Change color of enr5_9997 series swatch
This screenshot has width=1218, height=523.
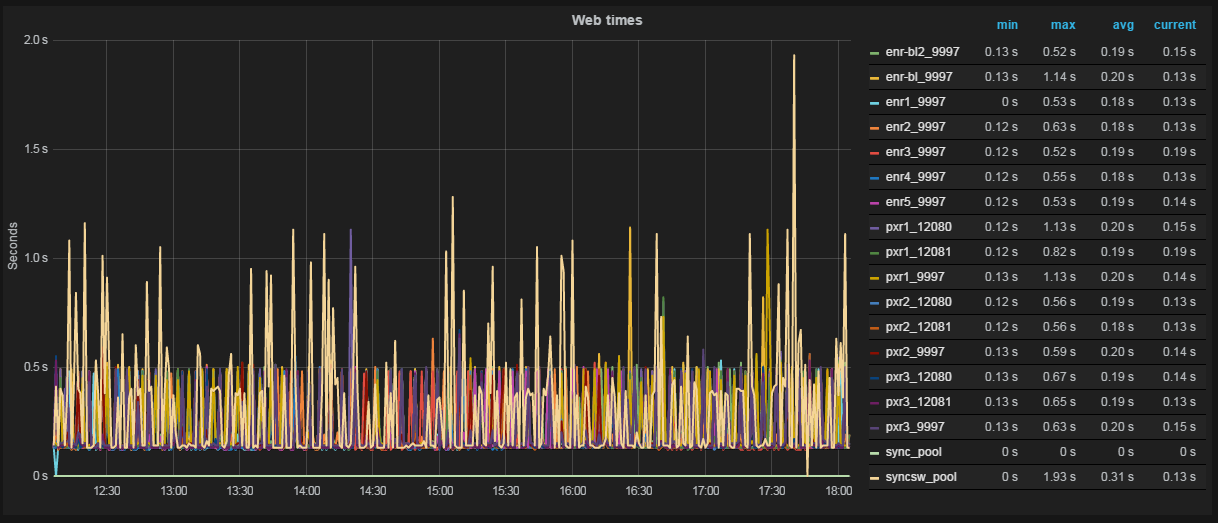875,202
